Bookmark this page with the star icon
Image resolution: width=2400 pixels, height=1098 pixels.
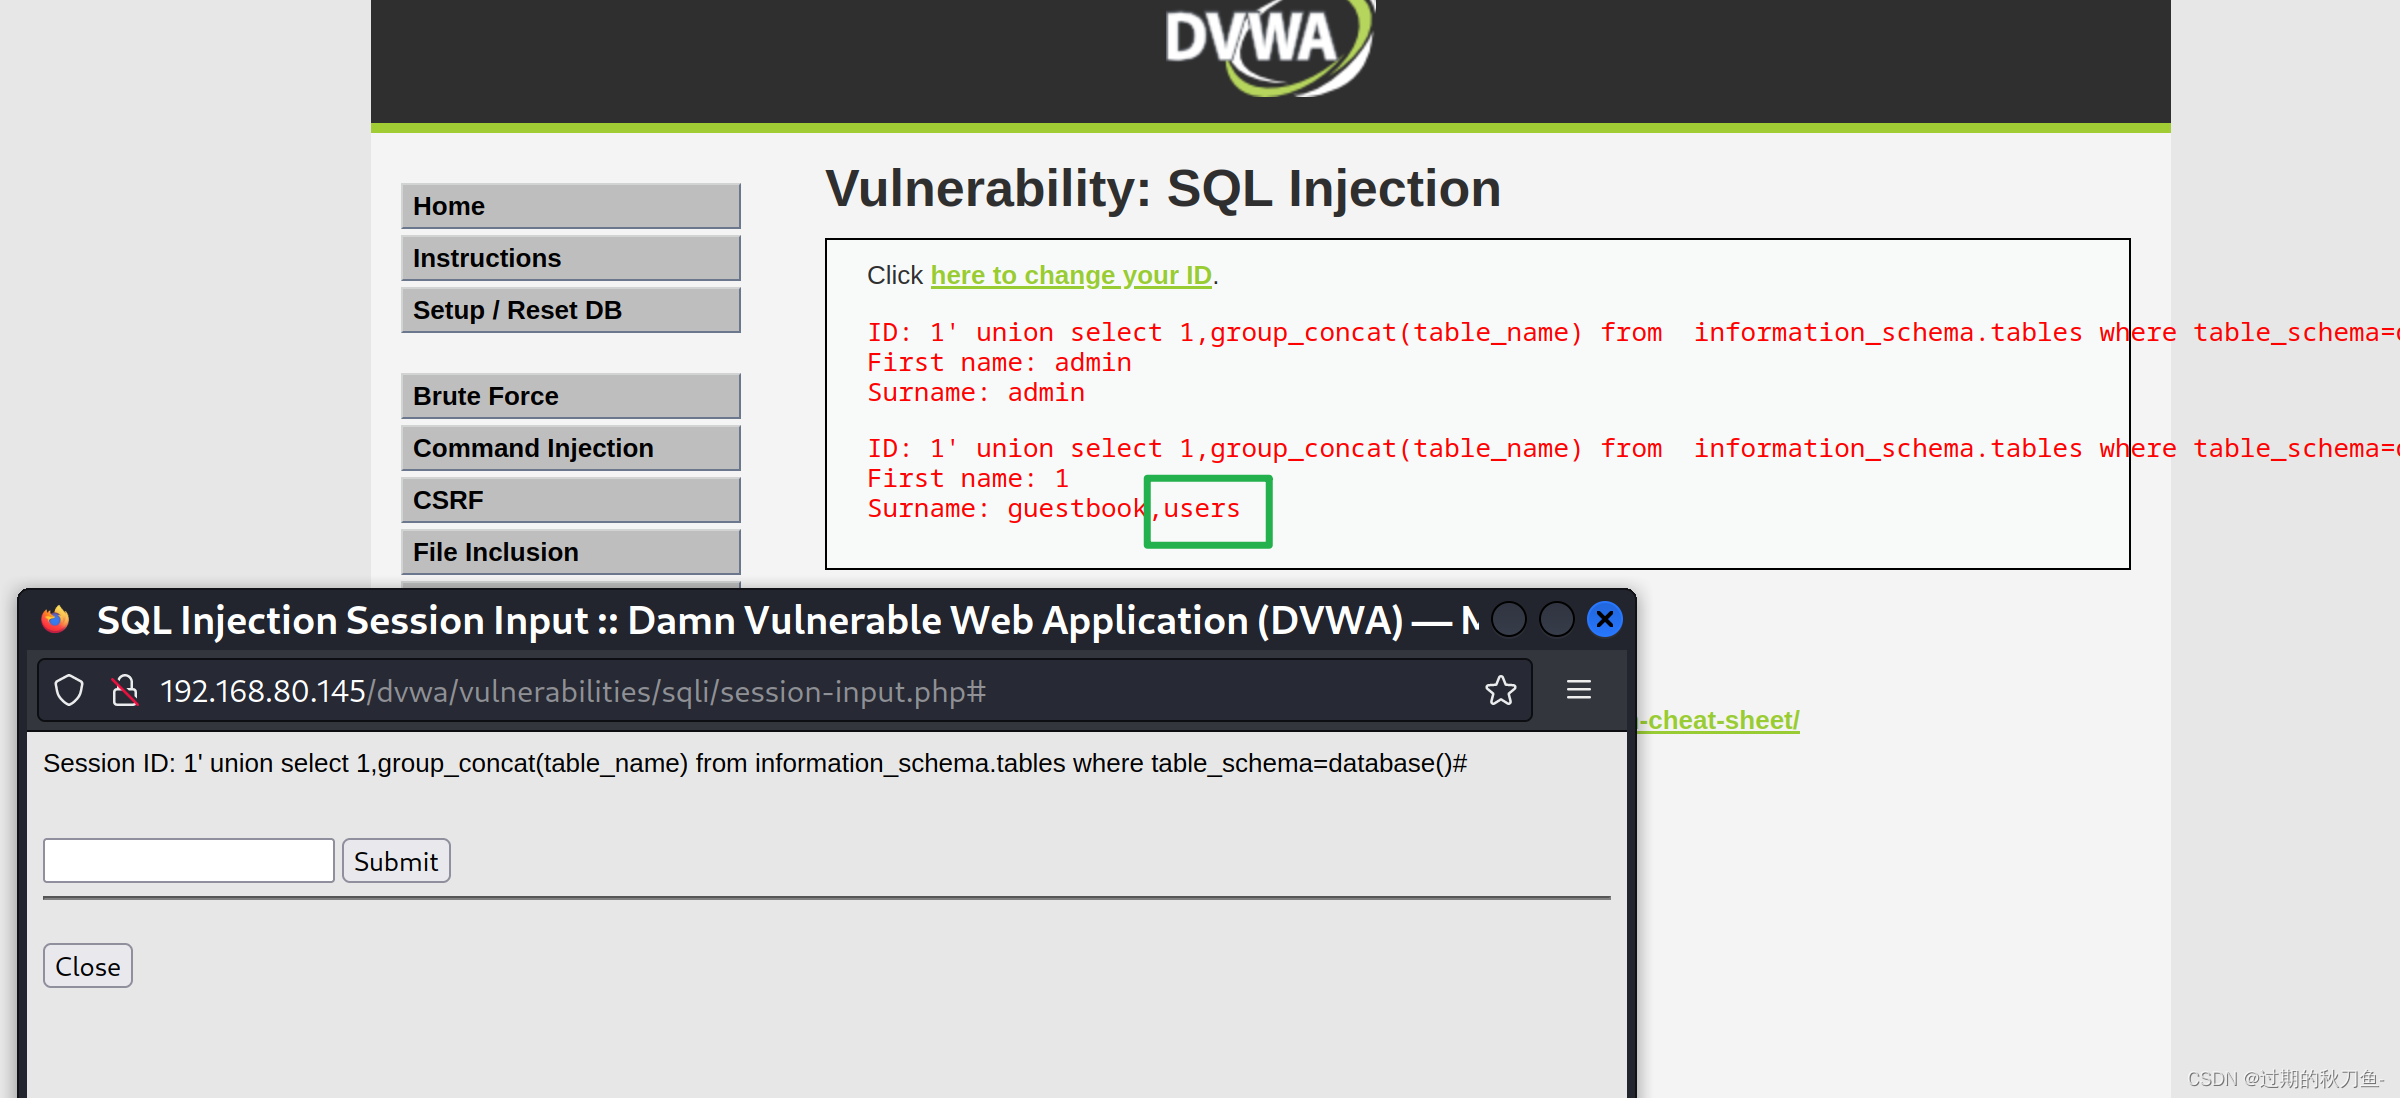tap(1500, 690)
